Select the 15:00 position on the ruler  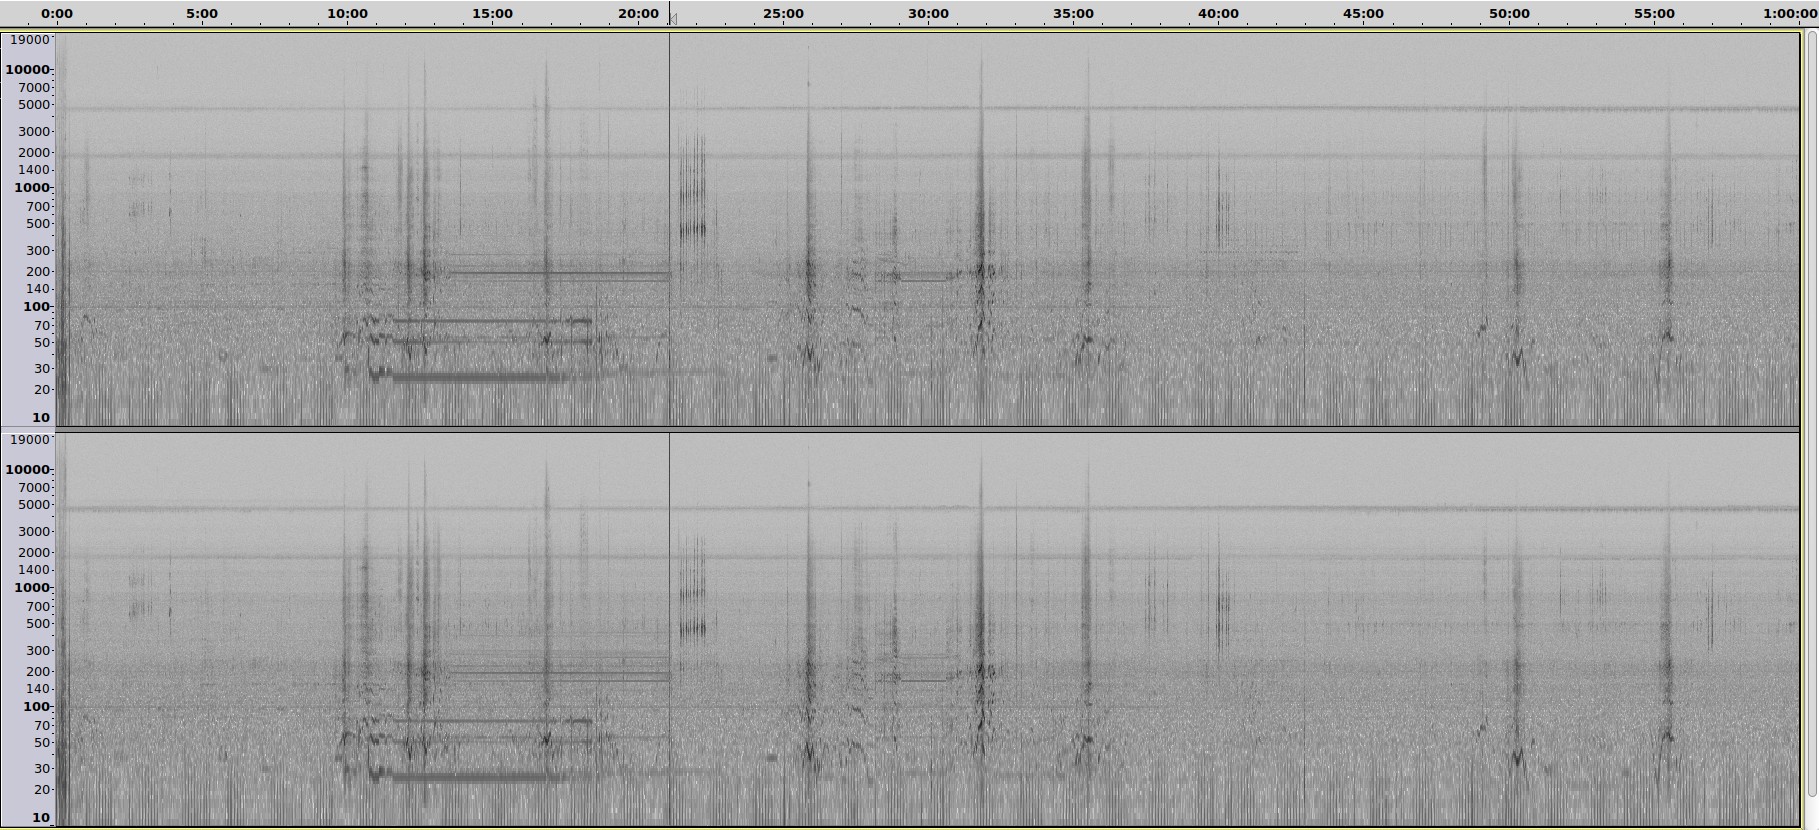pyautogui.click(x=492, y=14)
